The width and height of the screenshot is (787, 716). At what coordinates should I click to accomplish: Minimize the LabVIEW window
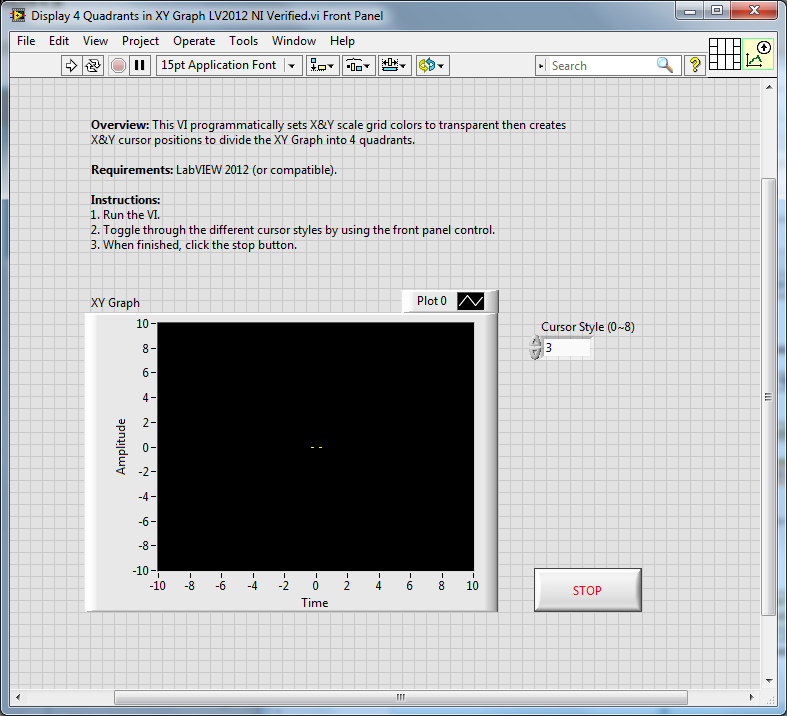(691, 11)
